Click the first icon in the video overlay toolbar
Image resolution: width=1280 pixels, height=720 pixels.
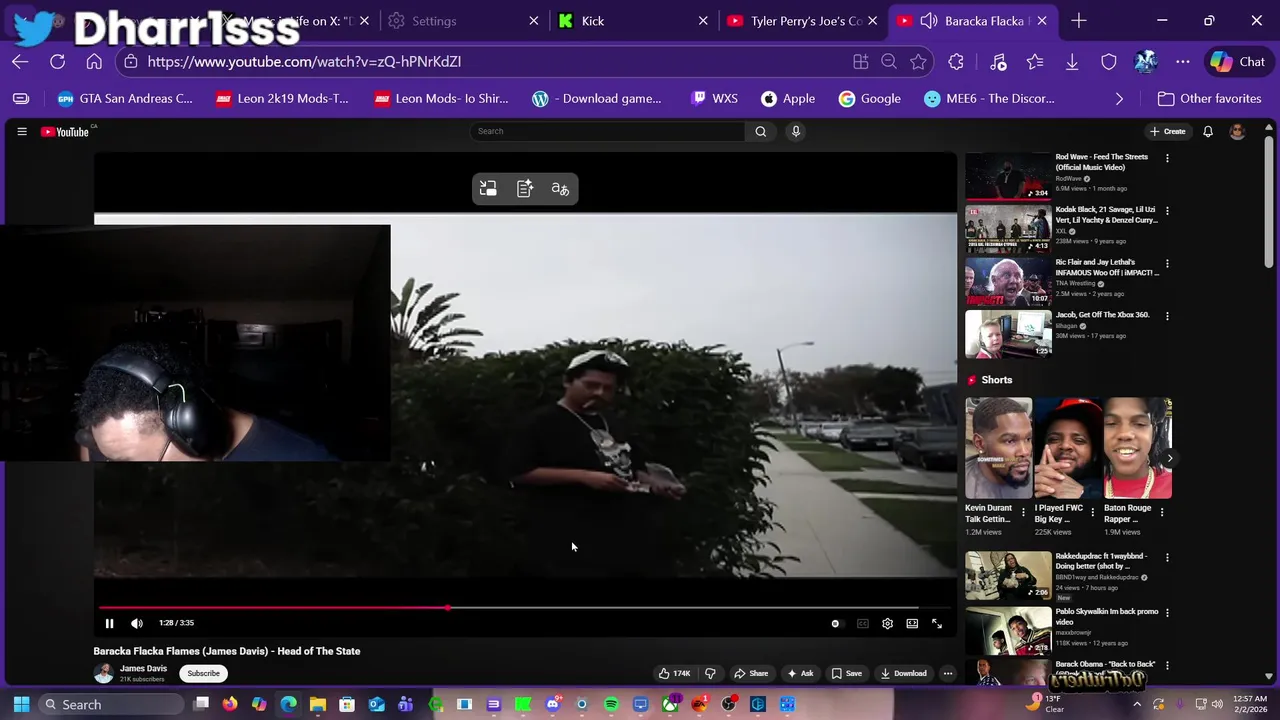coord(488,189)
